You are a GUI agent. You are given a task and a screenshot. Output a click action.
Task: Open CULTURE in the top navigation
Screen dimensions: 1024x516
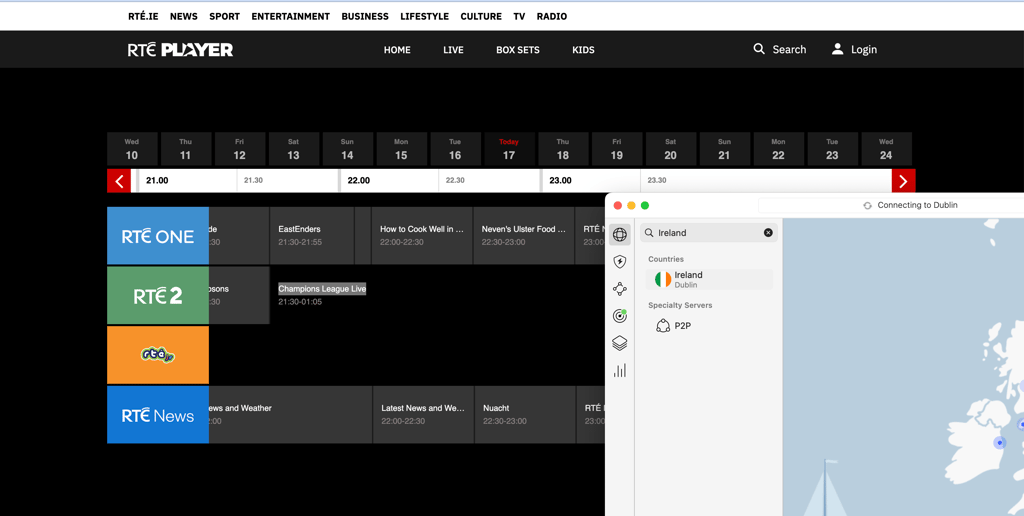(481, 16)
